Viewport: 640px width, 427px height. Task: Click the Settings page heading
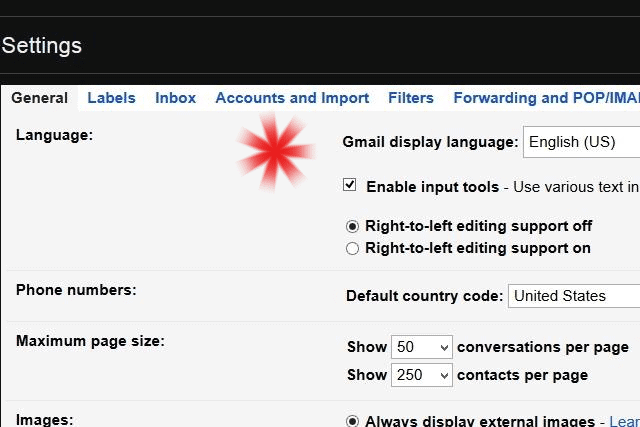click(42, 46)
